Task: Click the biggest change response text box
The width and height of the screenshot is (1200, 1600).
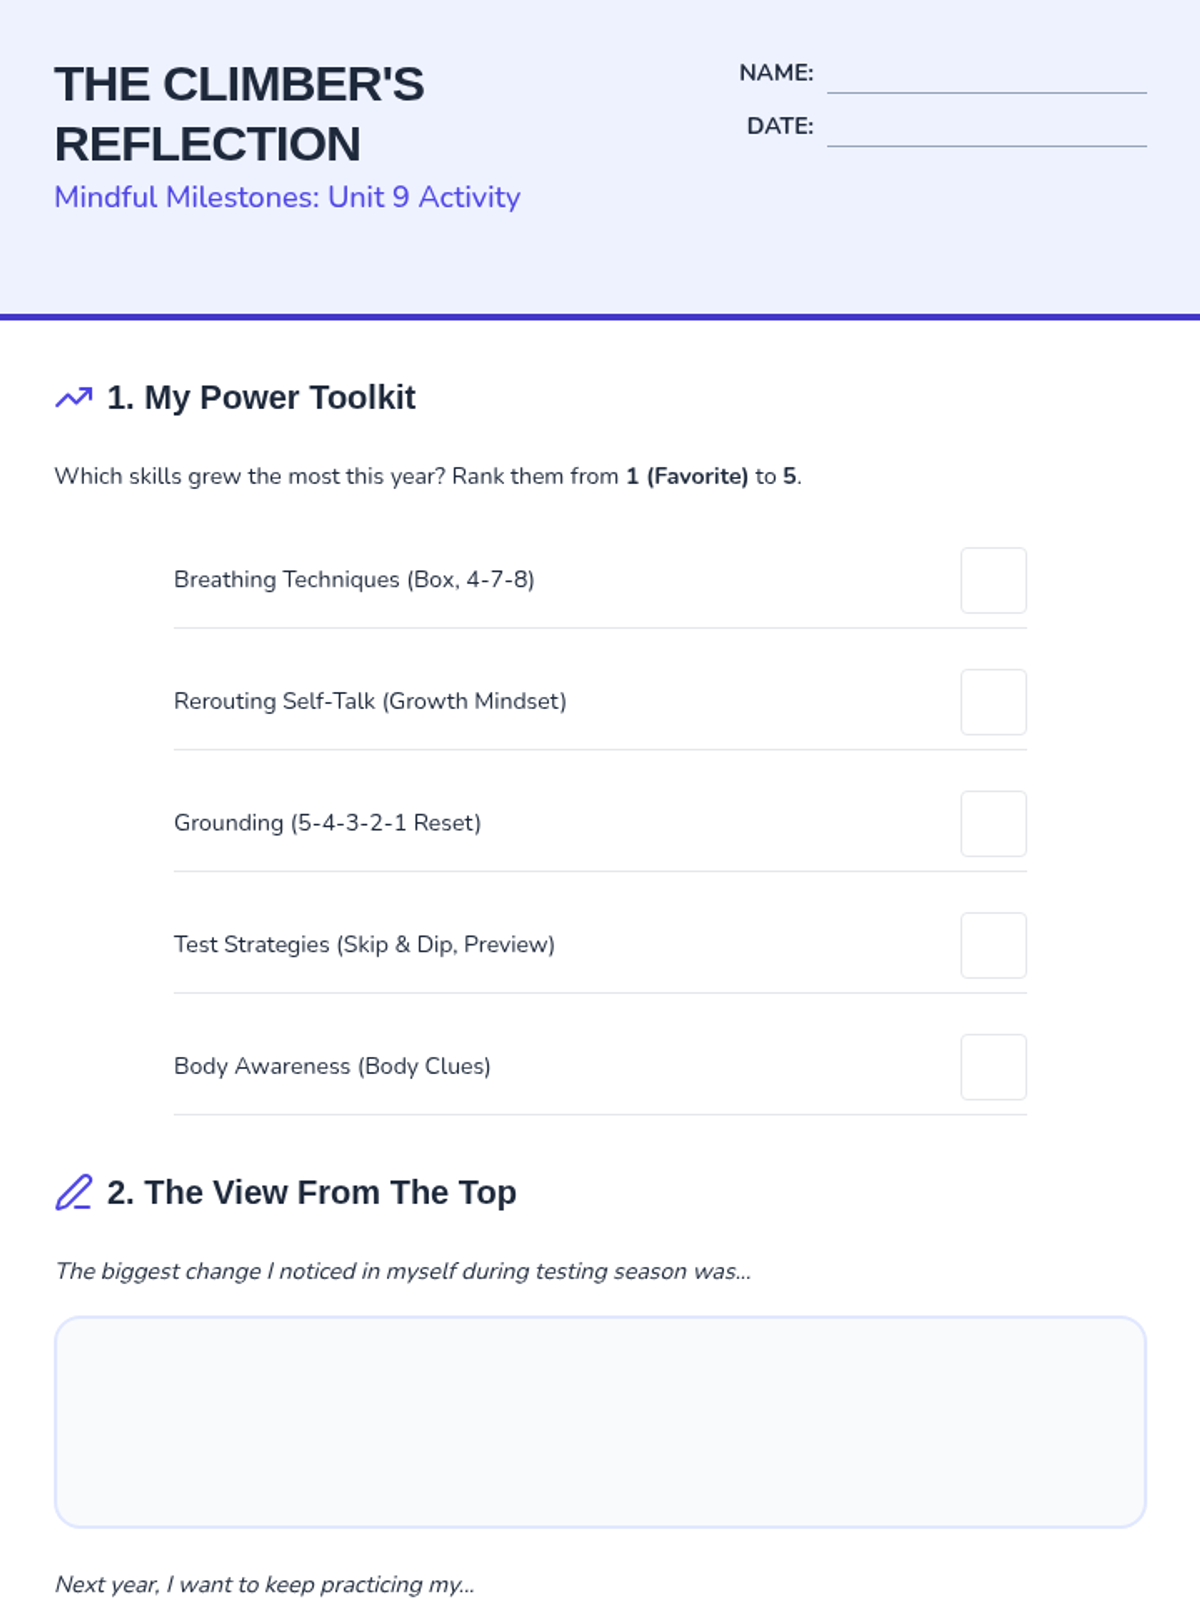Action: (x=600, y=1421)
